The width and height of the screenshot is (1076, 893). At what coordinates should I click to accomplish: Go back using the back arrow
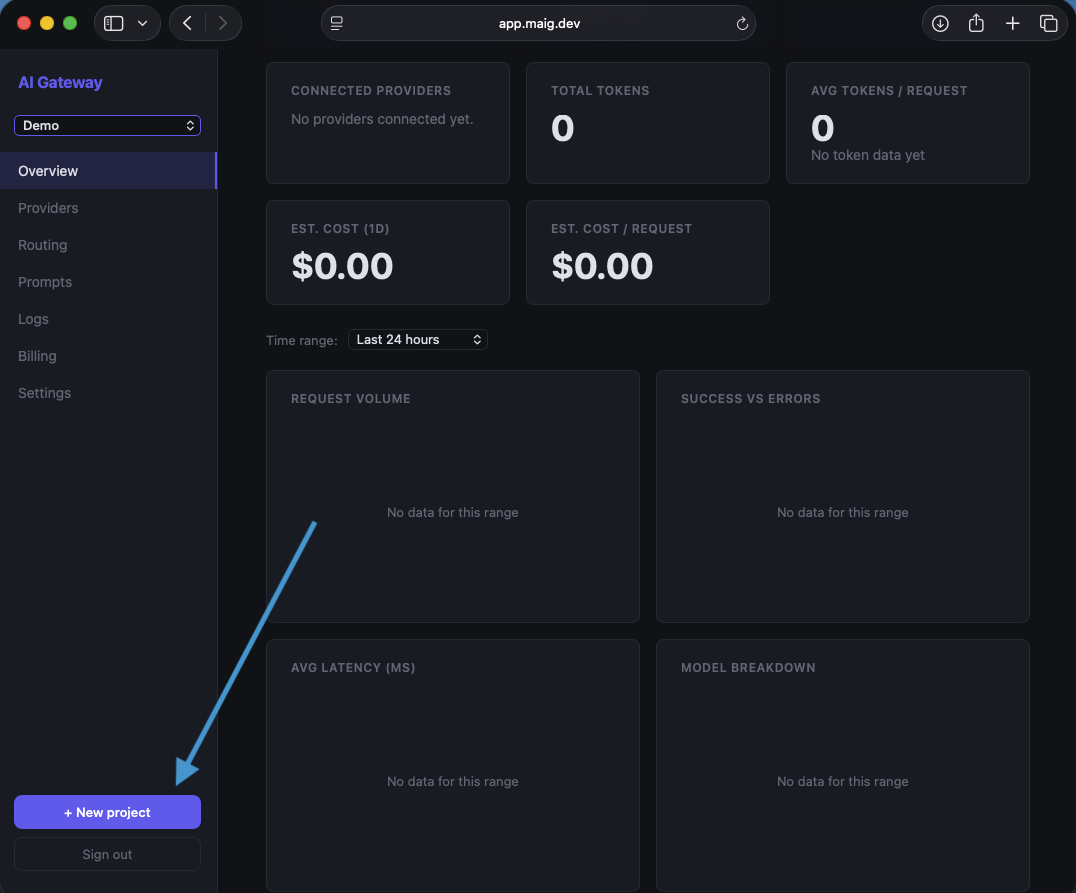187,23
